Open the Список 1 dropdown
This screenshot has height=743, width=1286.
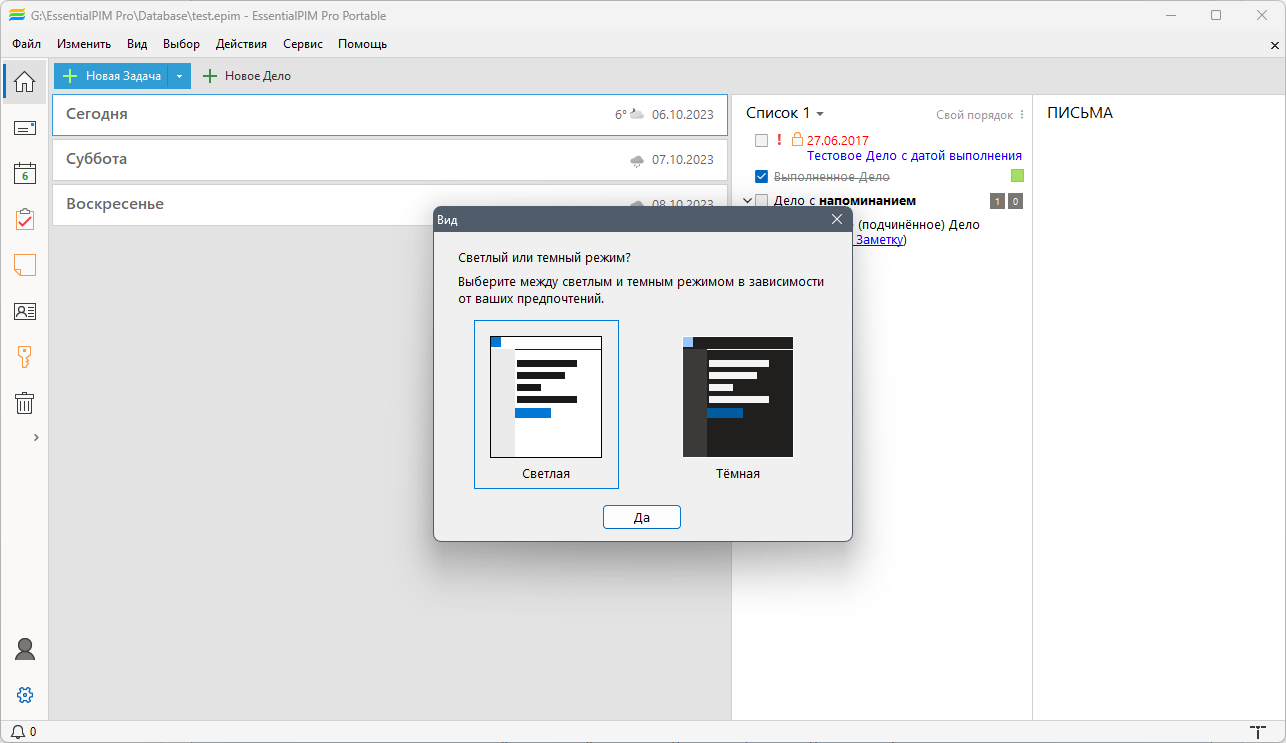pyautogui.click(x=820, y=113)
